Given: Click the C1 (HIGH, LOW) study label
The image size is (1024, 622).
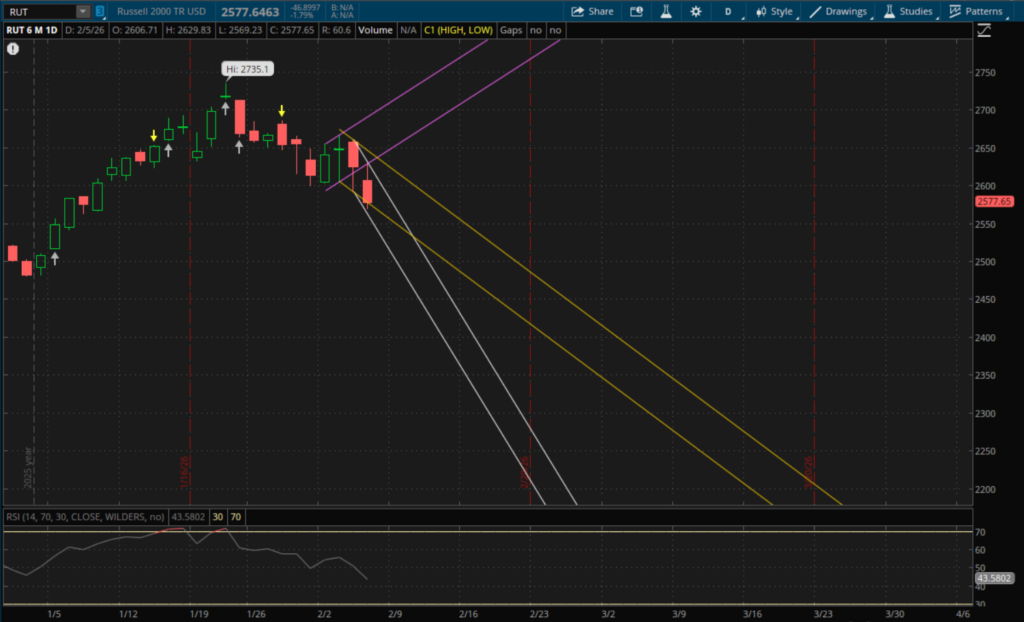Looking at the screenshot, I should pyautogui.click(x=458, y=31).
